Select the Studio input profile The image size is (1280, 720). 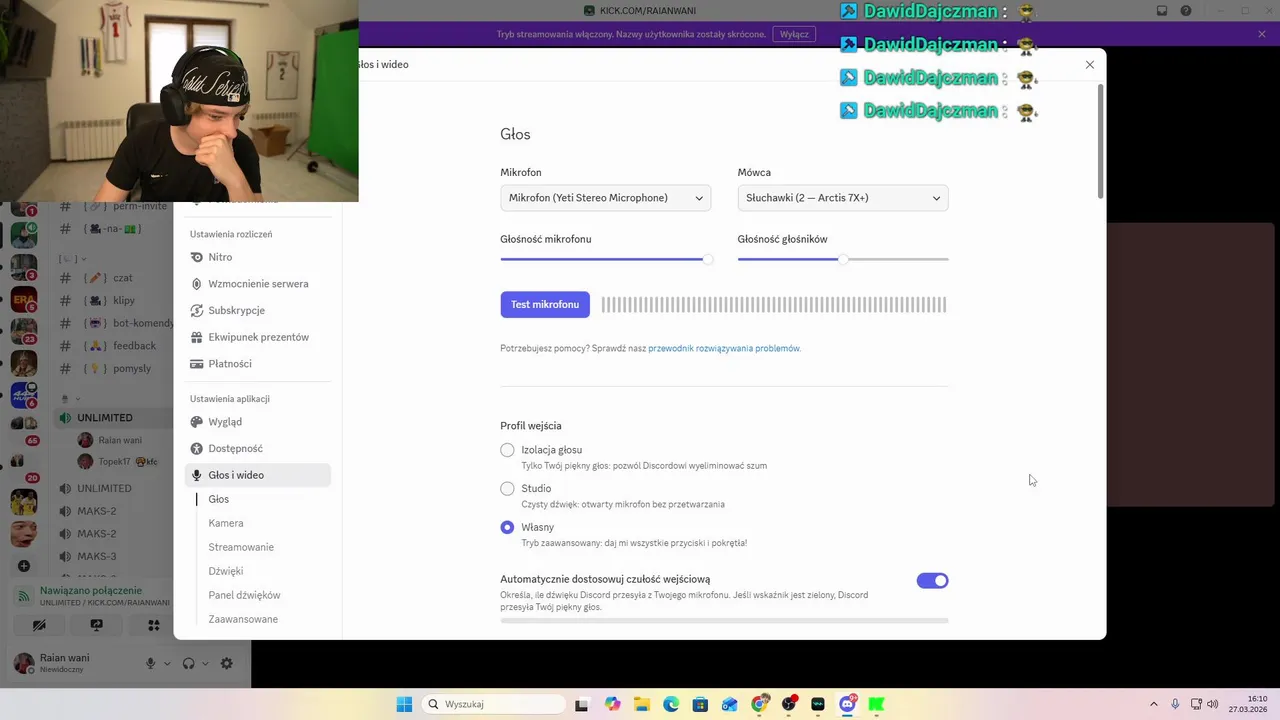[507, 489]
